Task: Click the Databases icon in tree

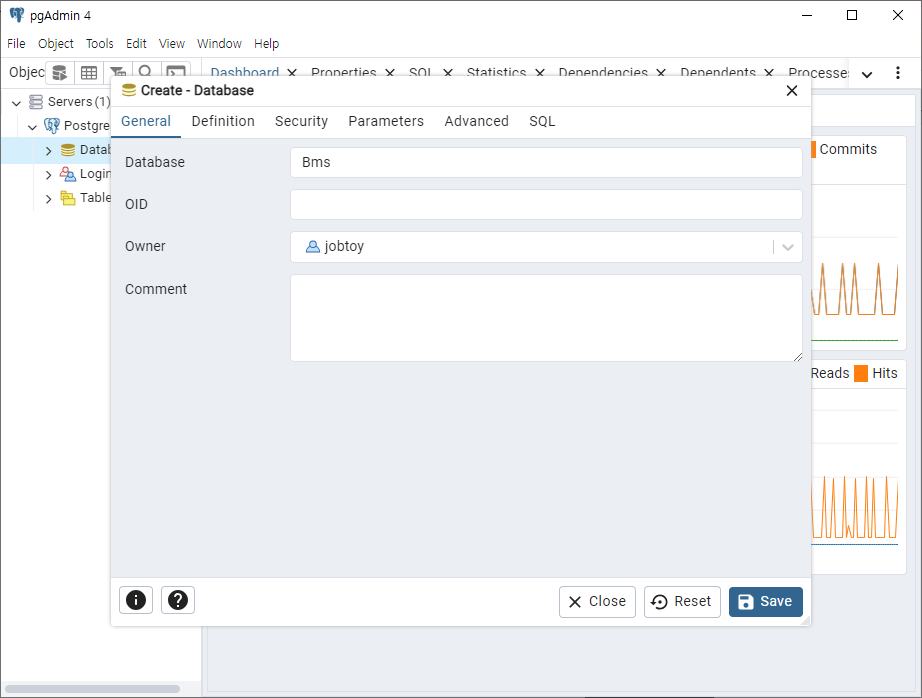Action: click(x=68, y=150)
